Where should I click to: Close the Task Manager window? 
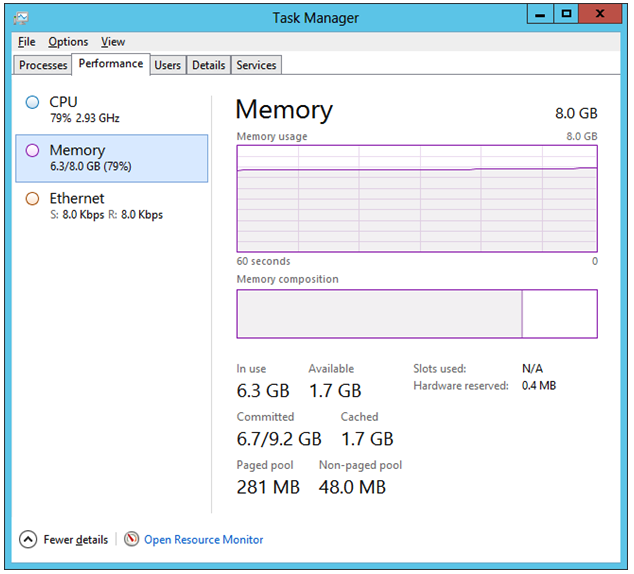(600, 14)
